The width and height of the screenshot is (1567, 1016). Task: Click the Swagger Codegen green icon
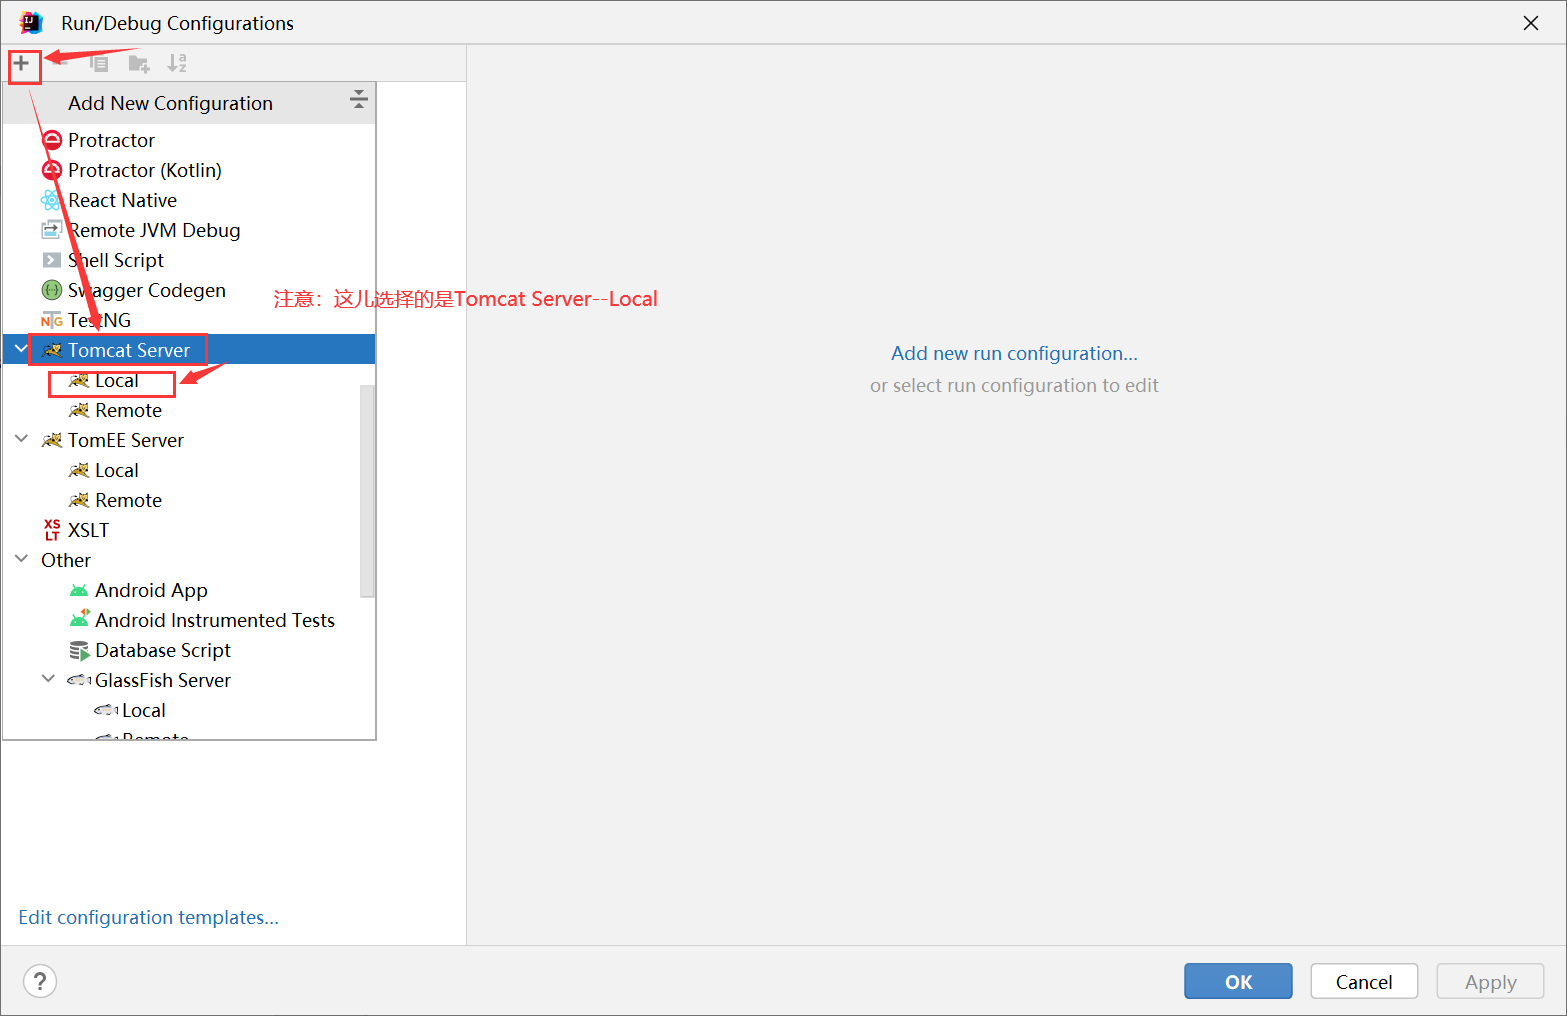click(52, 290)
